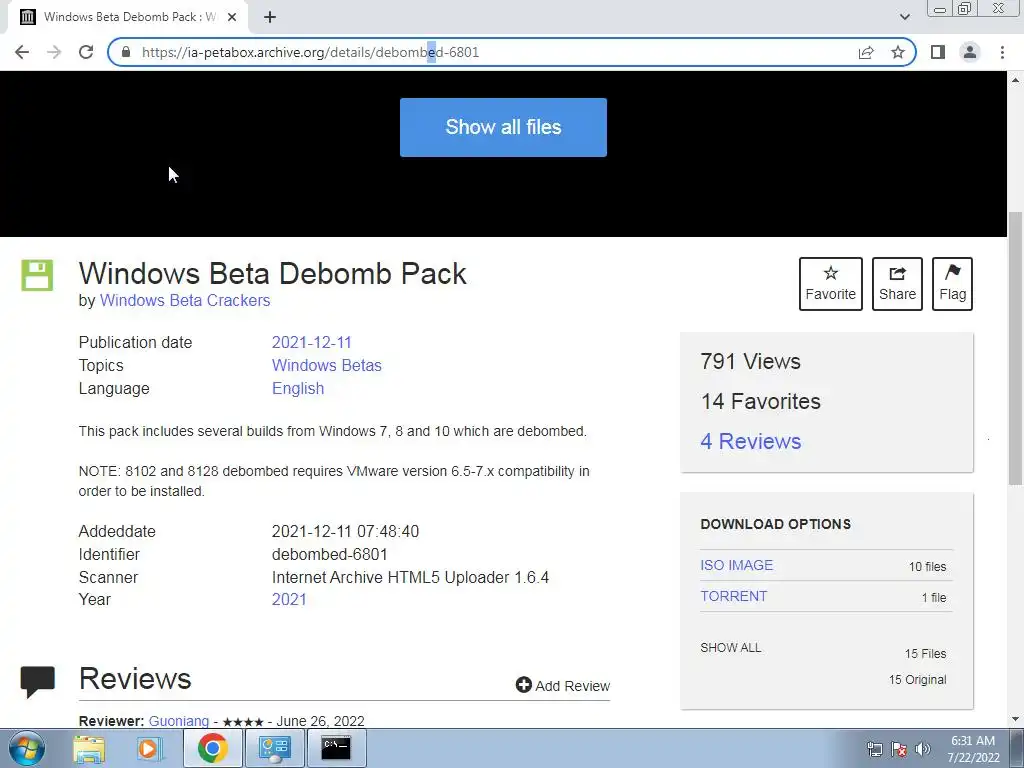Open the Windows Beta Crackers creator link
The height and width of the screenshot is (768, 1024).
tap(185, 300)
